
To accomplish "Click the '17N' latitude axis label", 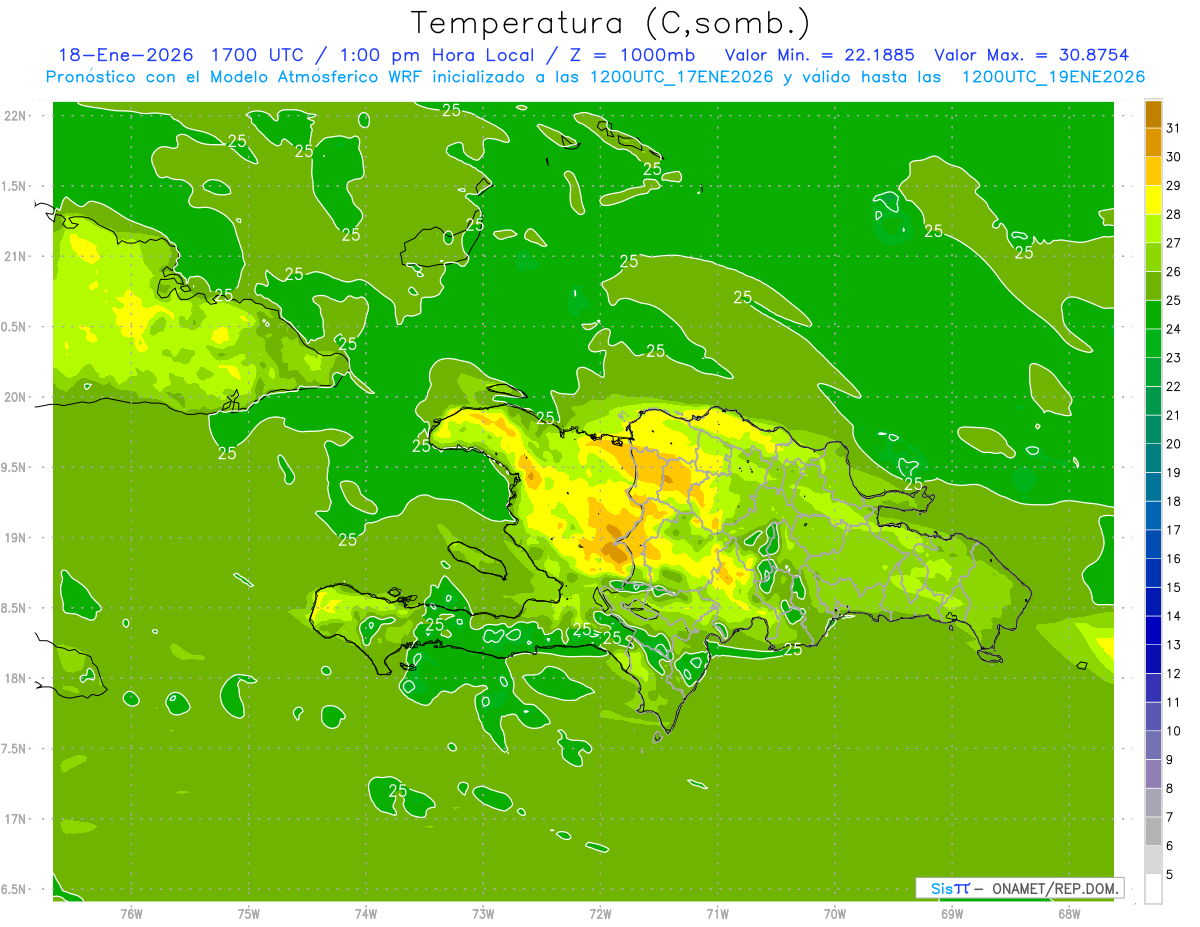I will coord(16,819).
